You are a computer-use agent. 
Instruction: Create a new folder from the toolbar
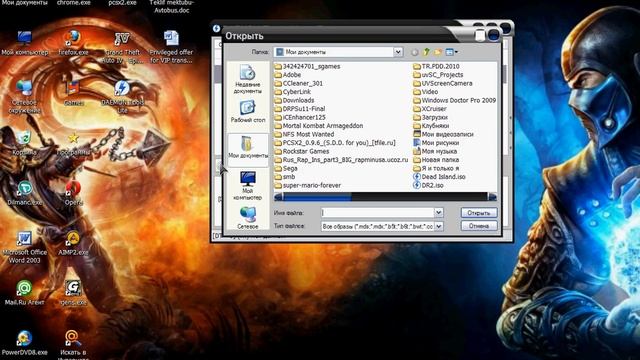point(438,52)
